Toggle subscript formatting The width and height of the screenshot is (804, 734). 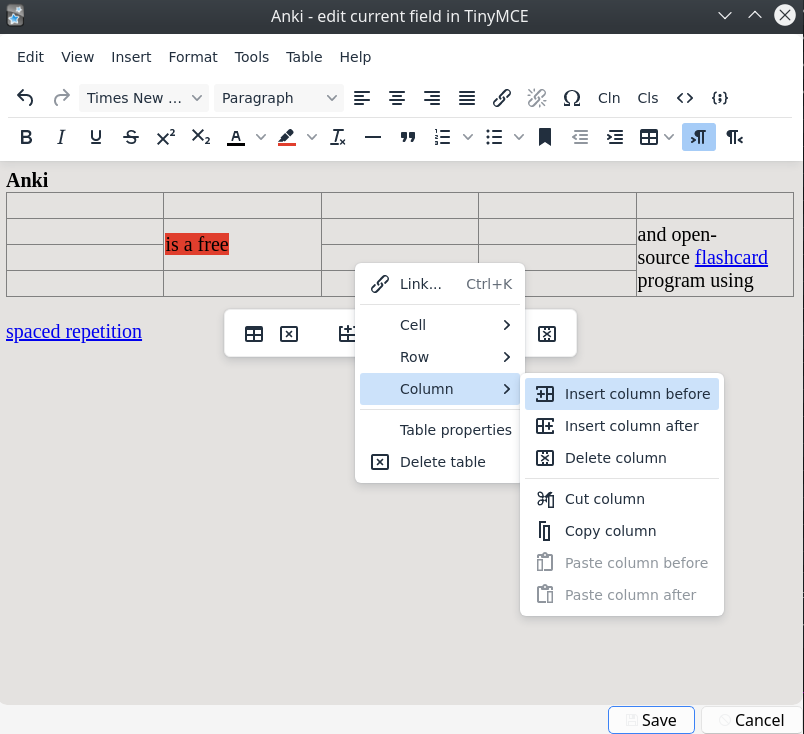point(200,137)
